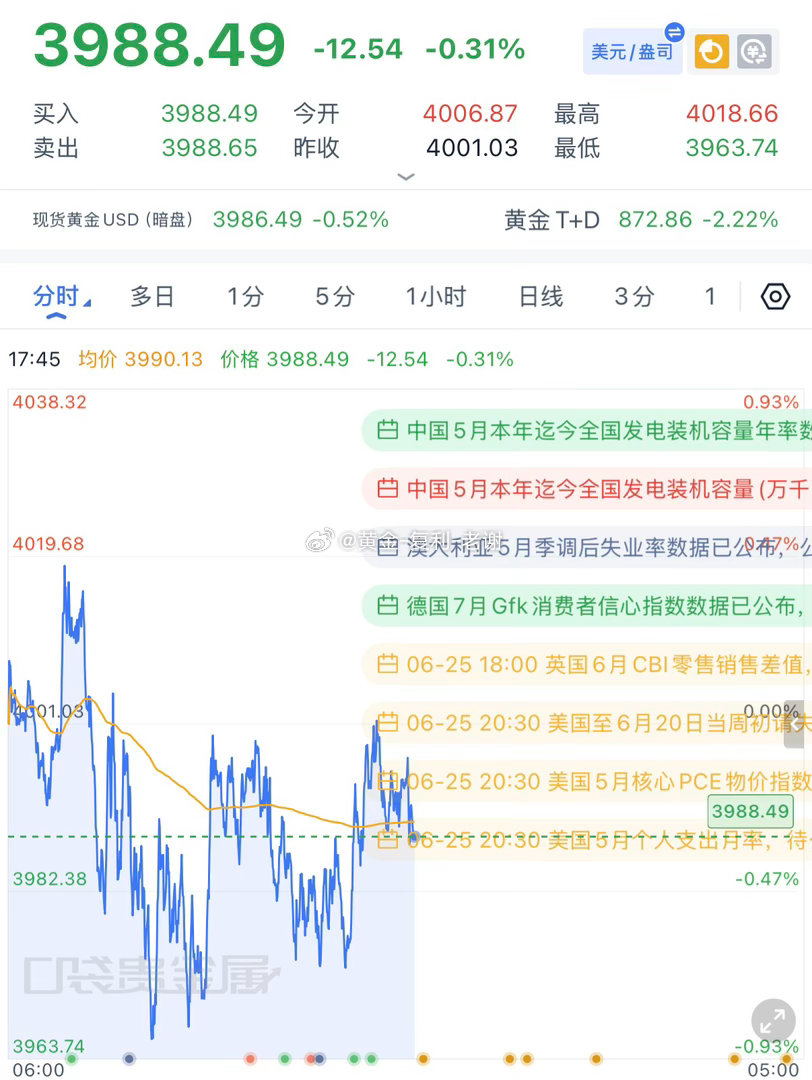Select the 3分 chart tab
This screenshot has width=812, height=1080.
tap(634, 297)
